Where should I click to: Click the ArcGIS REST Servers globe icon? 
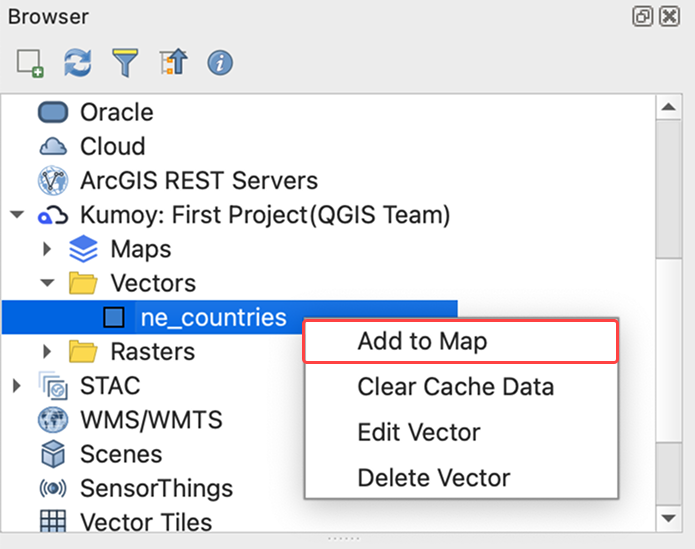pyautogui.click(x=53, y=180)
